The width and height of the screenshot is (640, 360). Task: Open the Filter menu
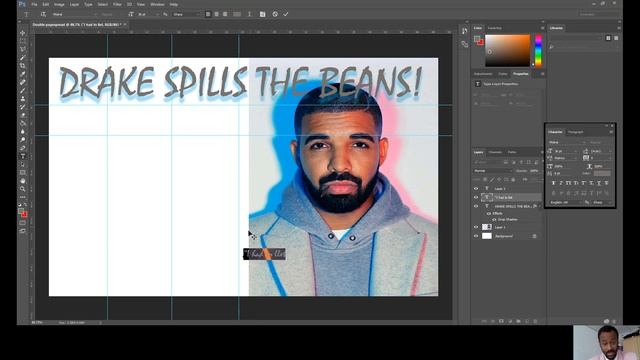click(x=117, y=4)
